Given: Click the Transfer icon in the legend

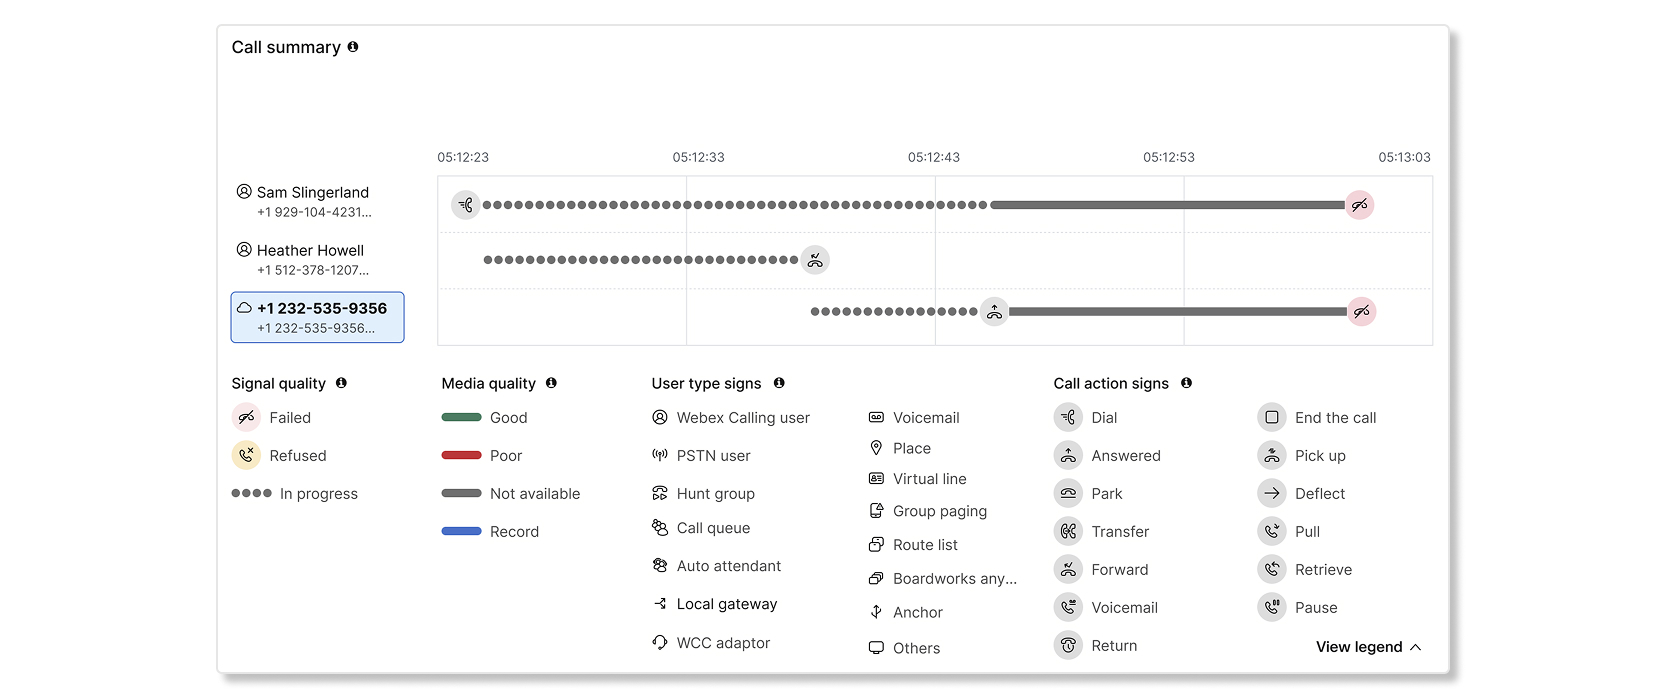Looking at the screenshot, I should click(x=1068, y=532).
